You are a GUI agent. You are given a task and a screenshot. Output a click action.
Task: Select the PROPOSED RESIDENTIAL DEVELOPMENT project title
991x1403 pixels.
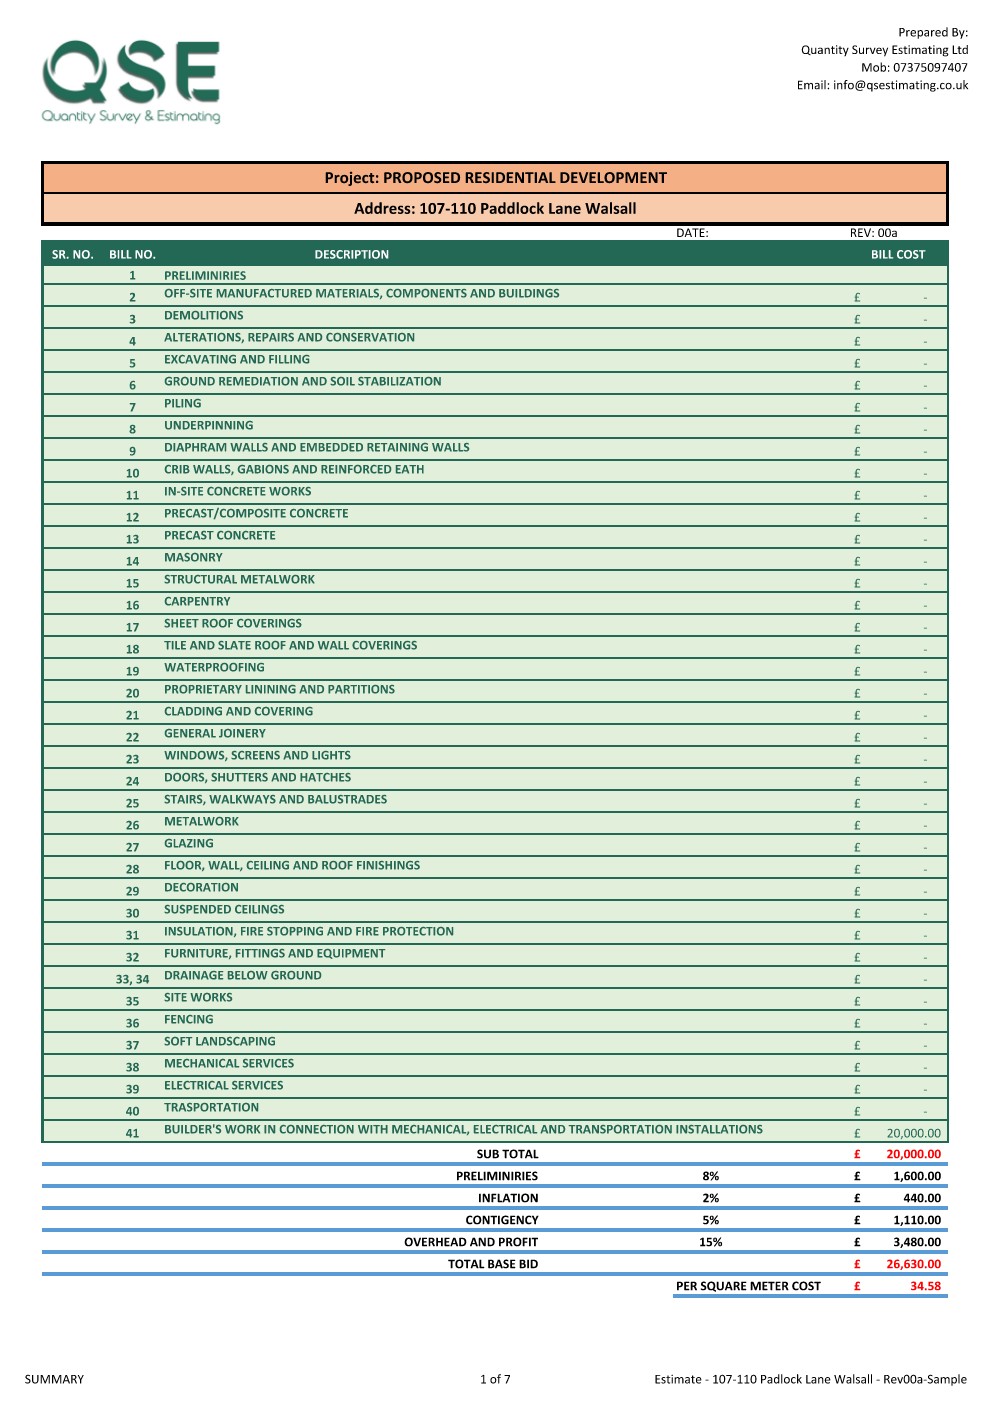coord(494,177)
